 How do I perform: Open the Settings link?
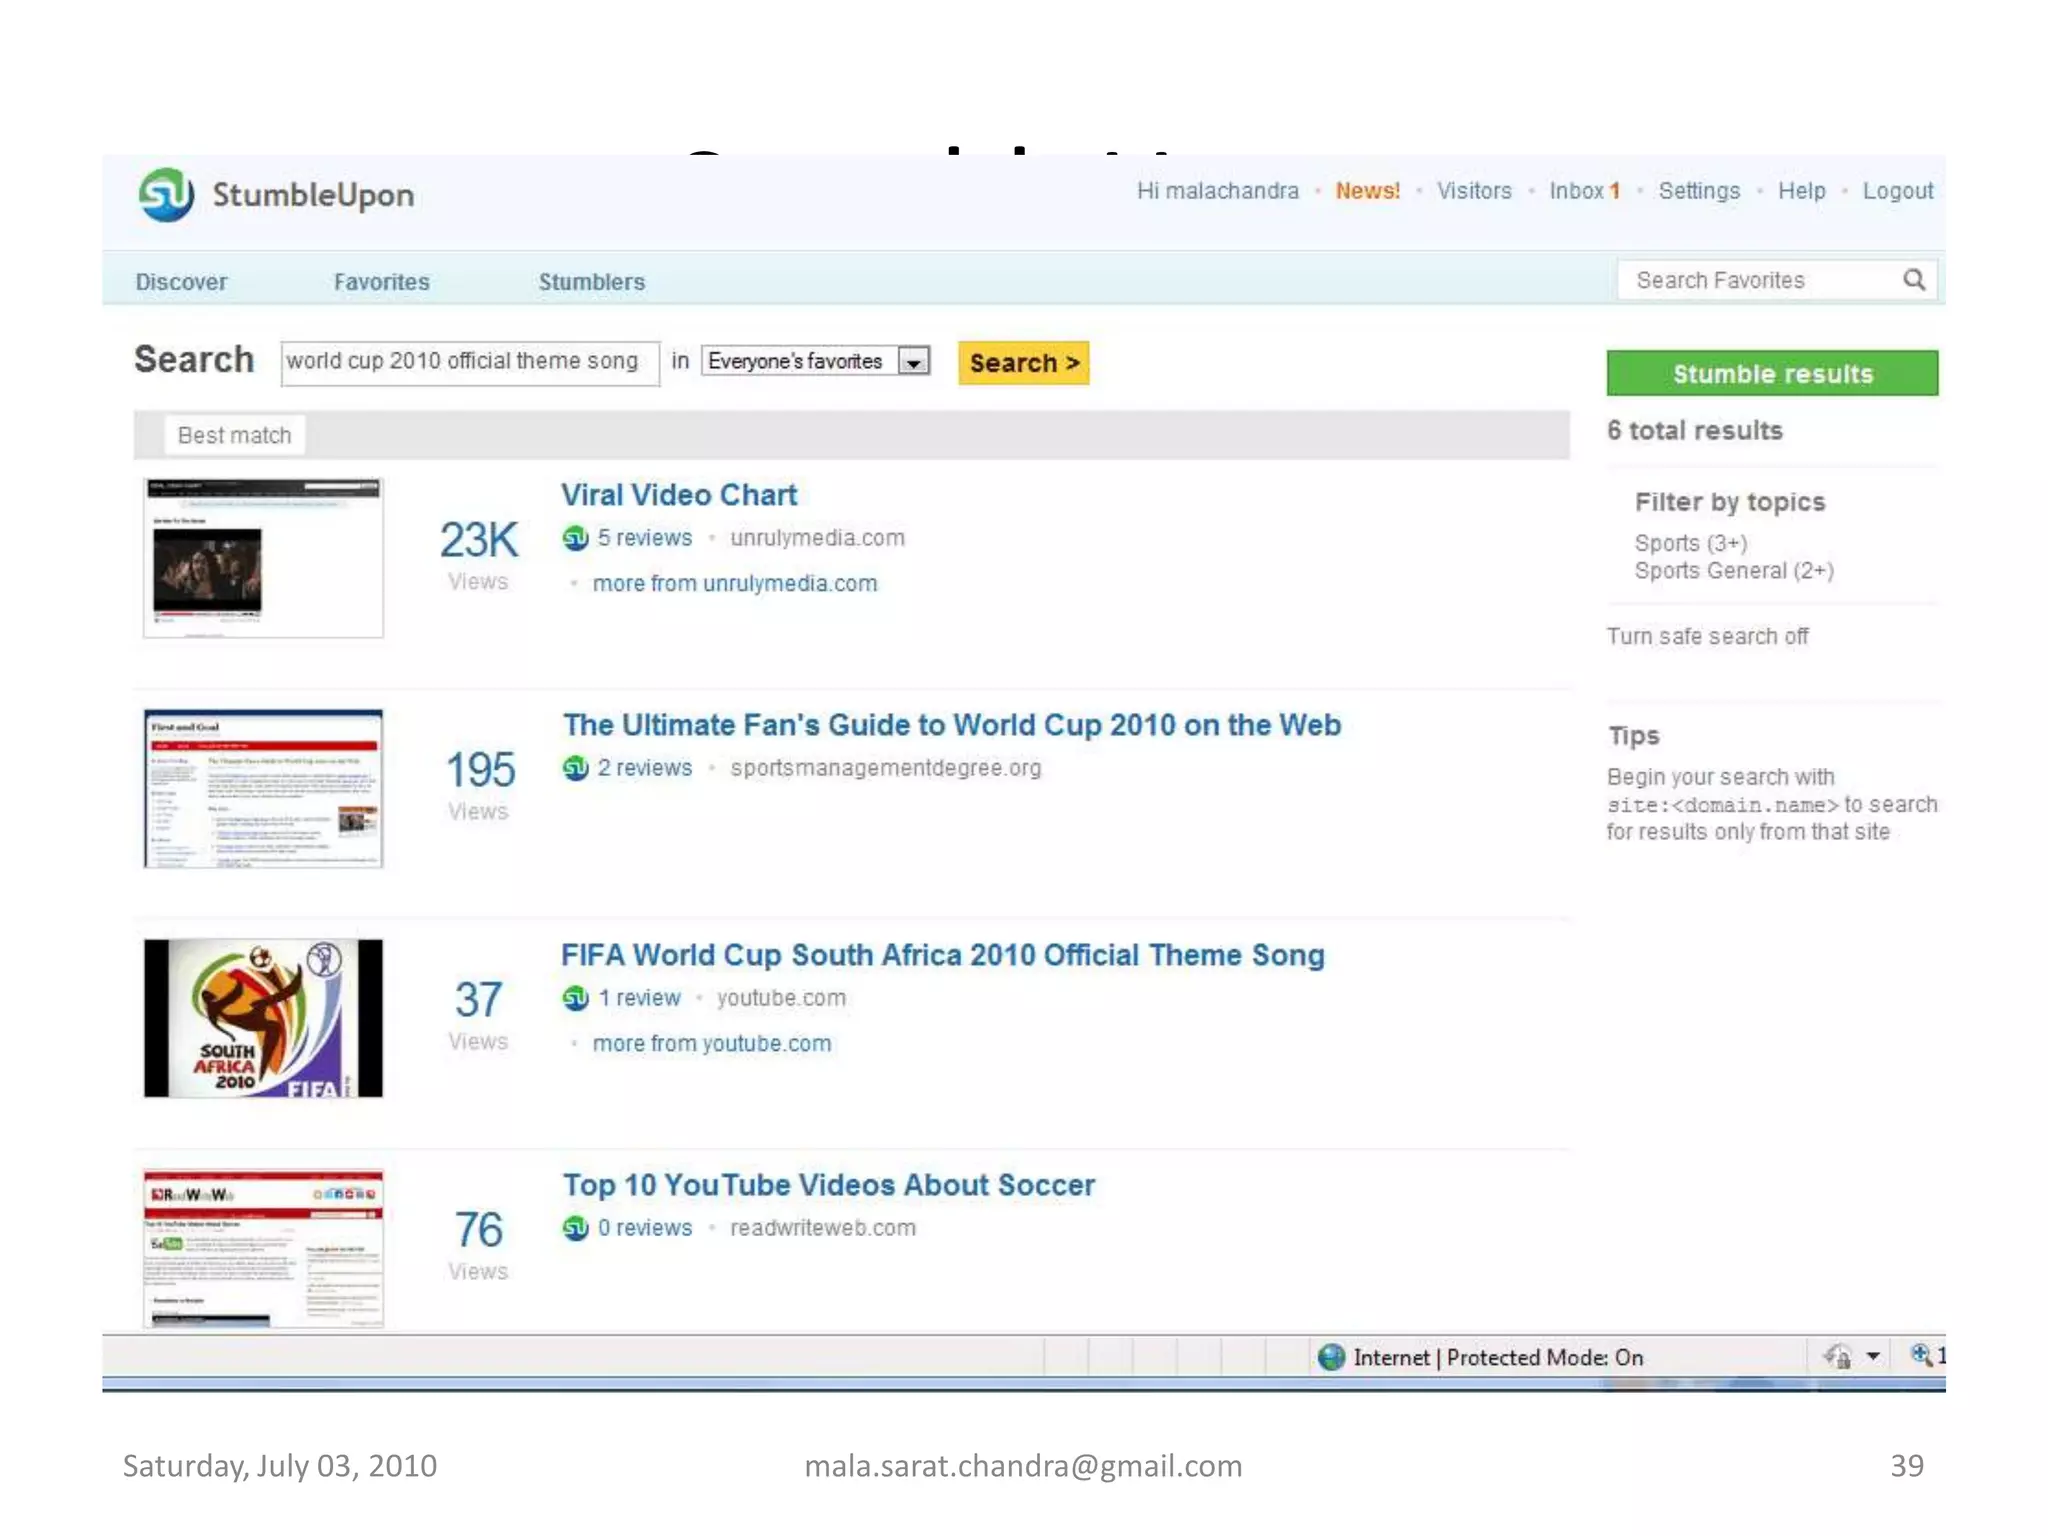coord(1699,191)
